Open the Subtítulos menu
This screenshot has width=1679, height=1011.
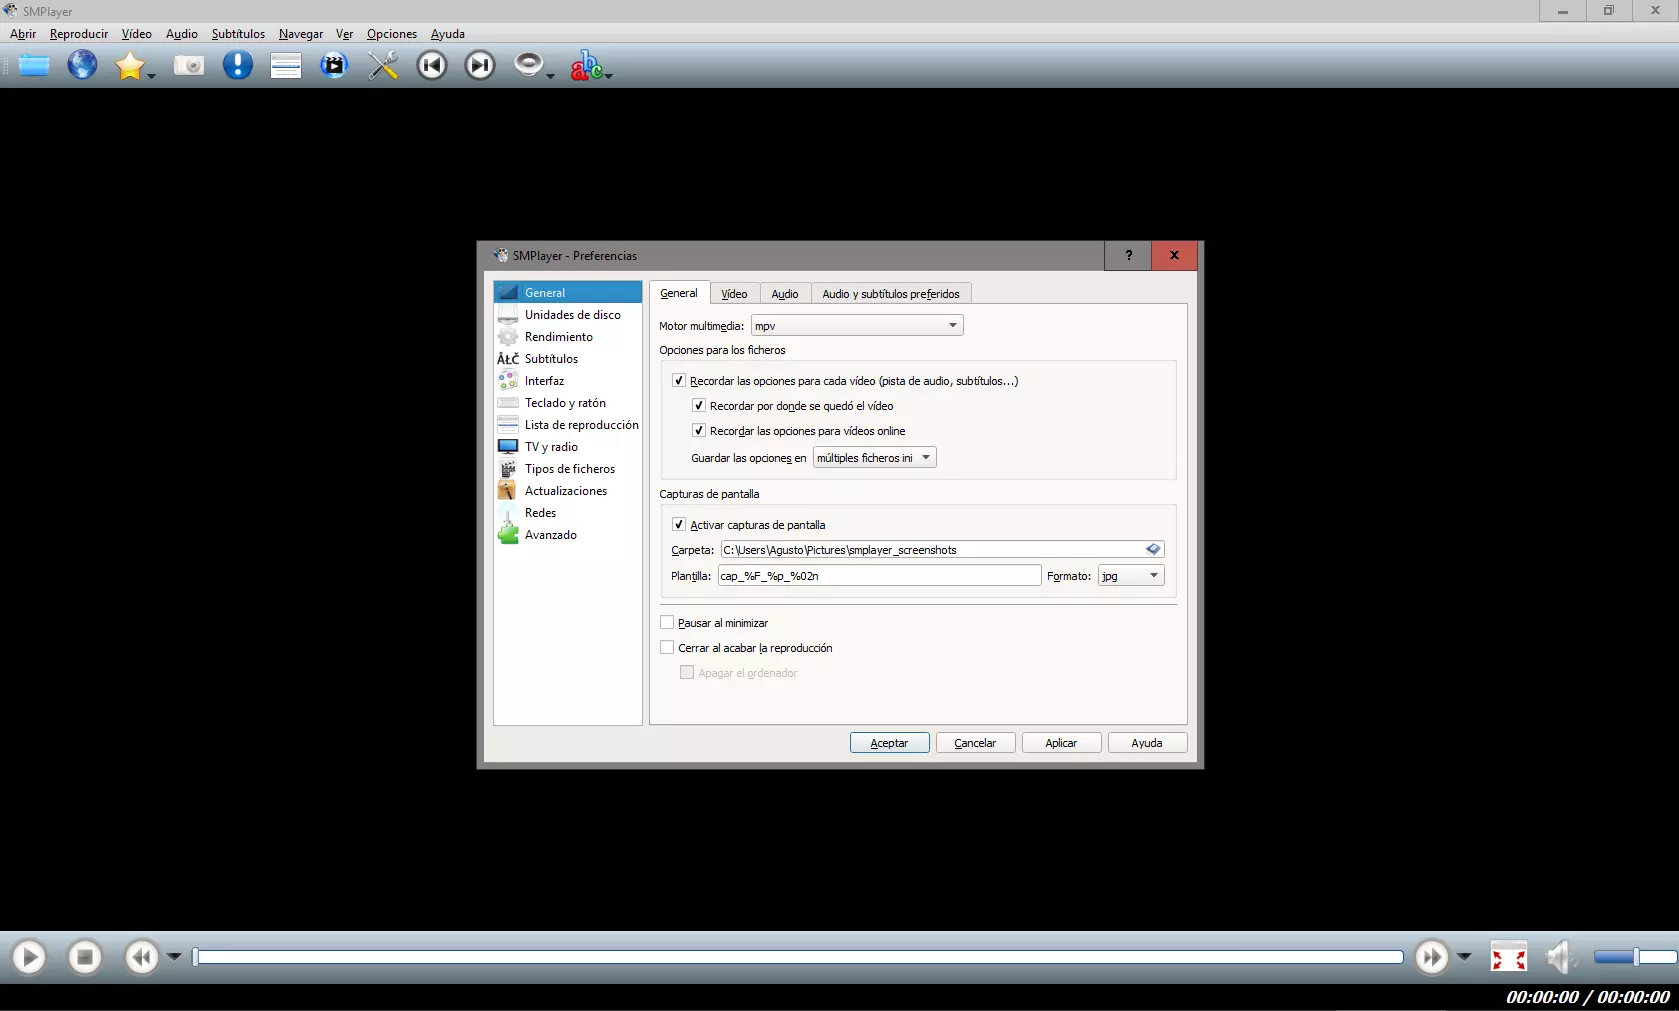238,34
